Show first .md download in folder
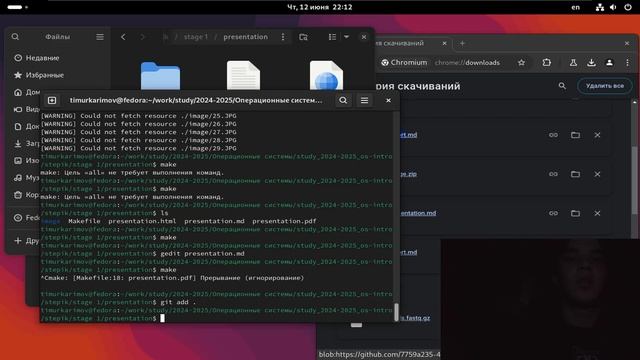This screenshot has height=360, width=640. 575,135
